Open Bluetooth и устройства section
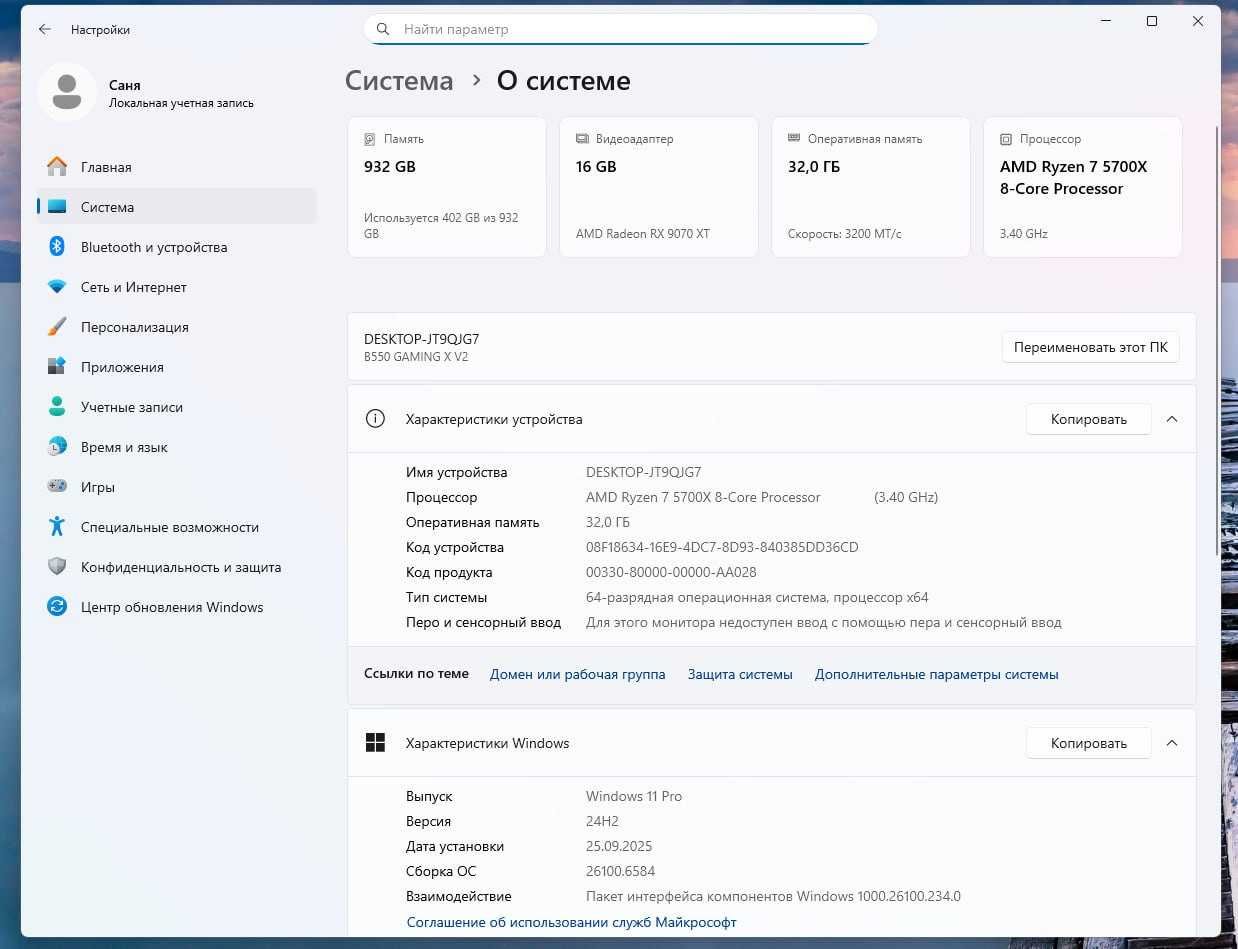The width and height of the screenshot is (1238, 949). 177,247
